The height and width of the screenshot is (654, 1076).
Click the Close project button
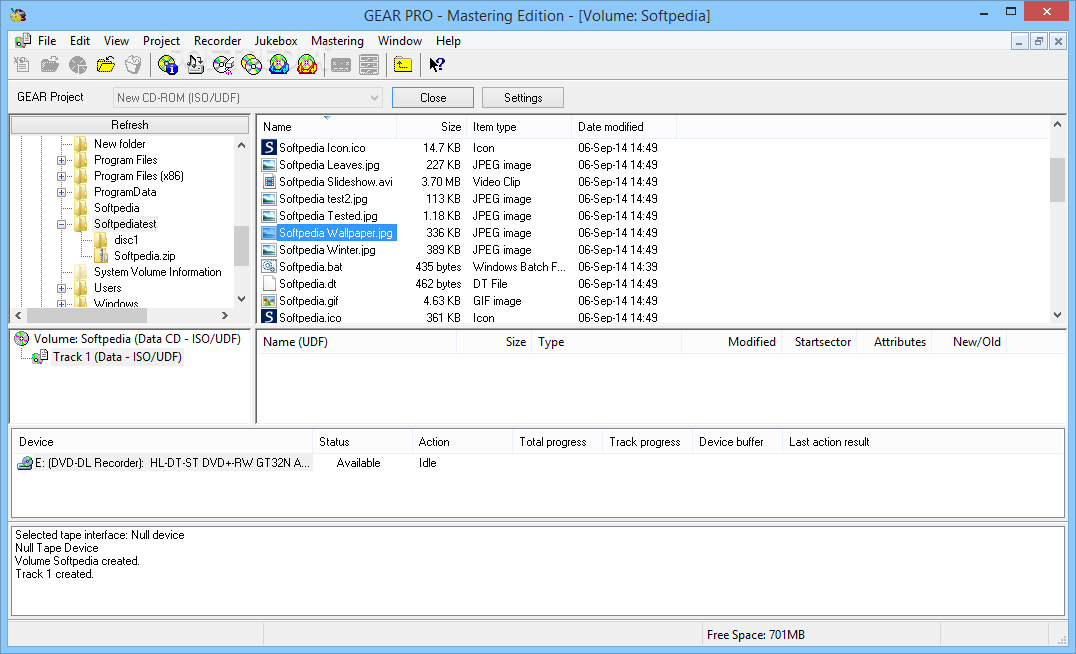433,97
